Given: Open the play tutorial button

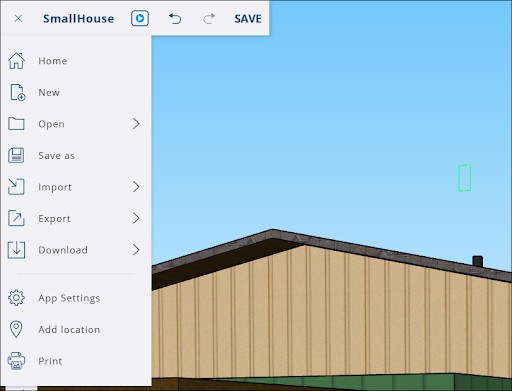Looking at the screenshot, I should [x=140, y=18].
